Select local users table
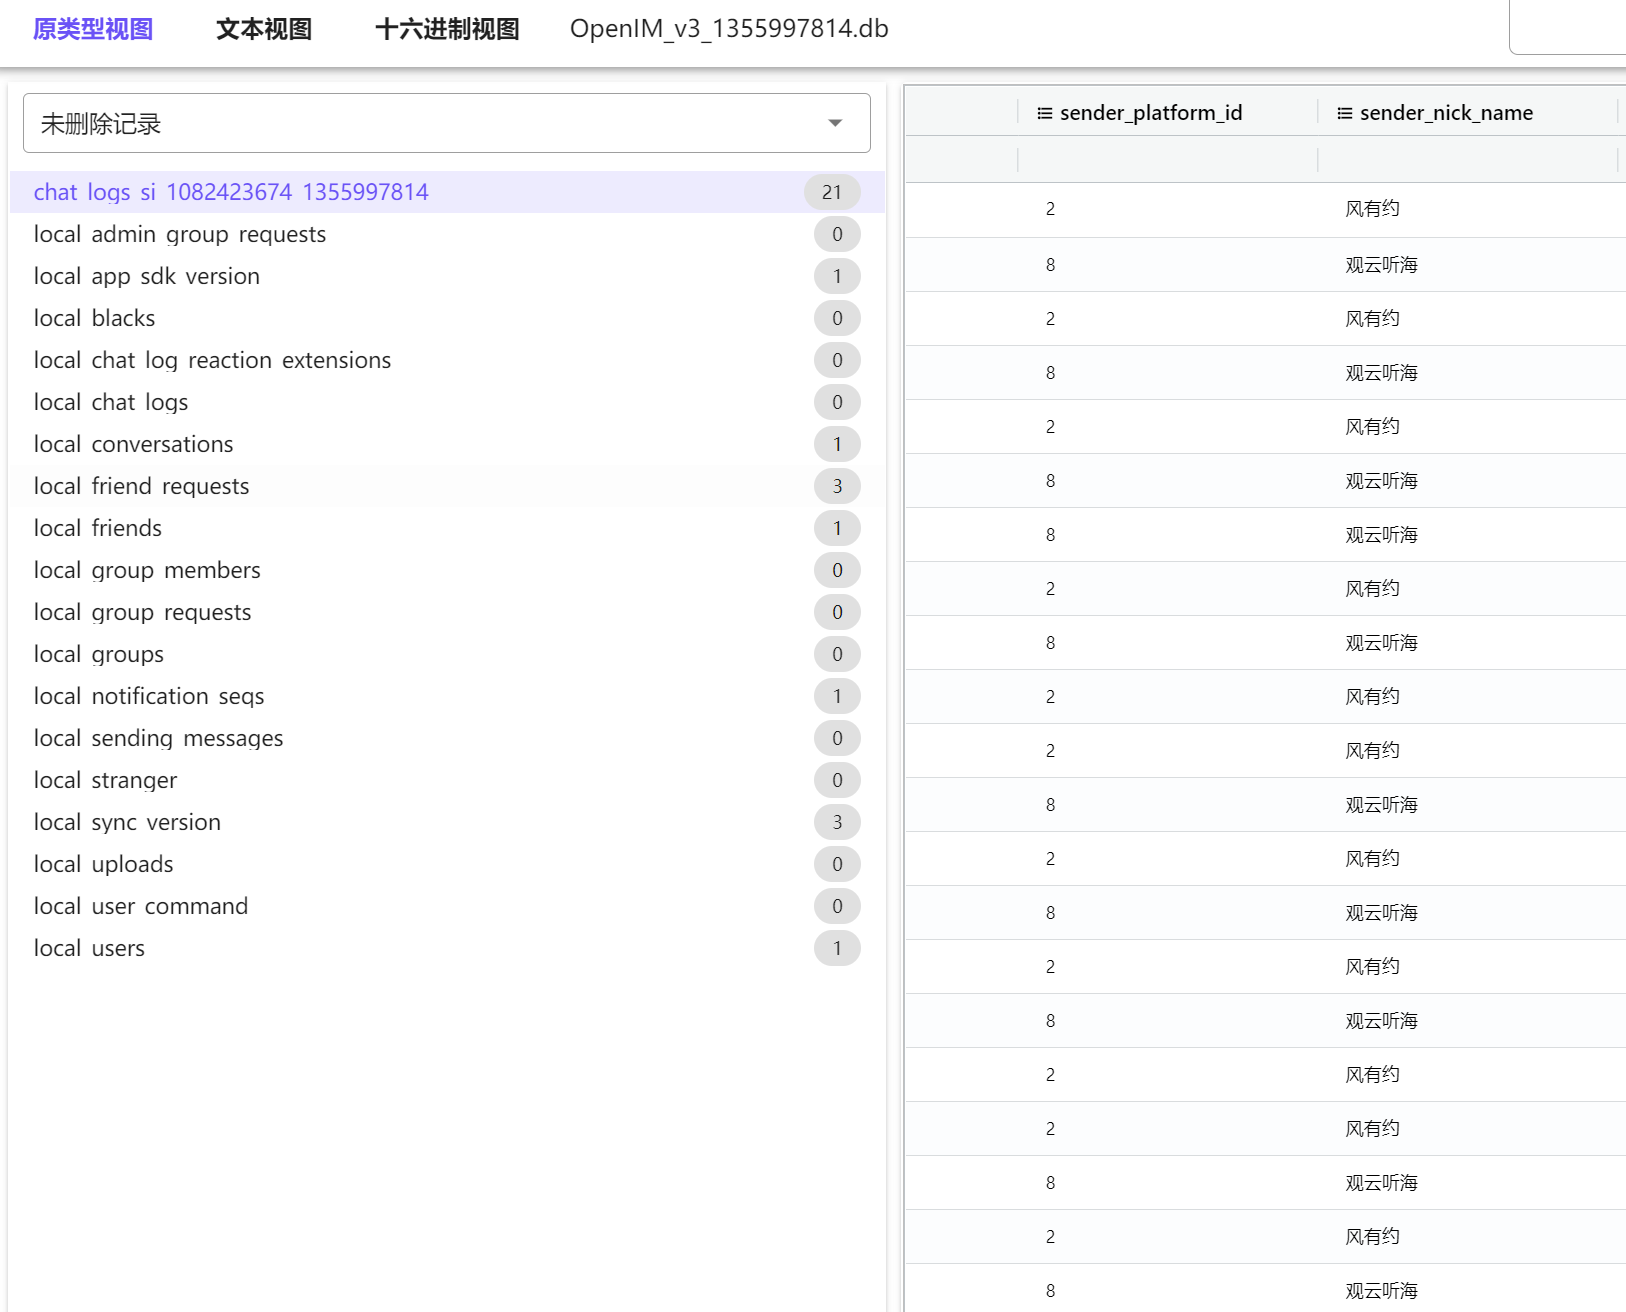1626x1312 pixels. click(x=447, y=948)
